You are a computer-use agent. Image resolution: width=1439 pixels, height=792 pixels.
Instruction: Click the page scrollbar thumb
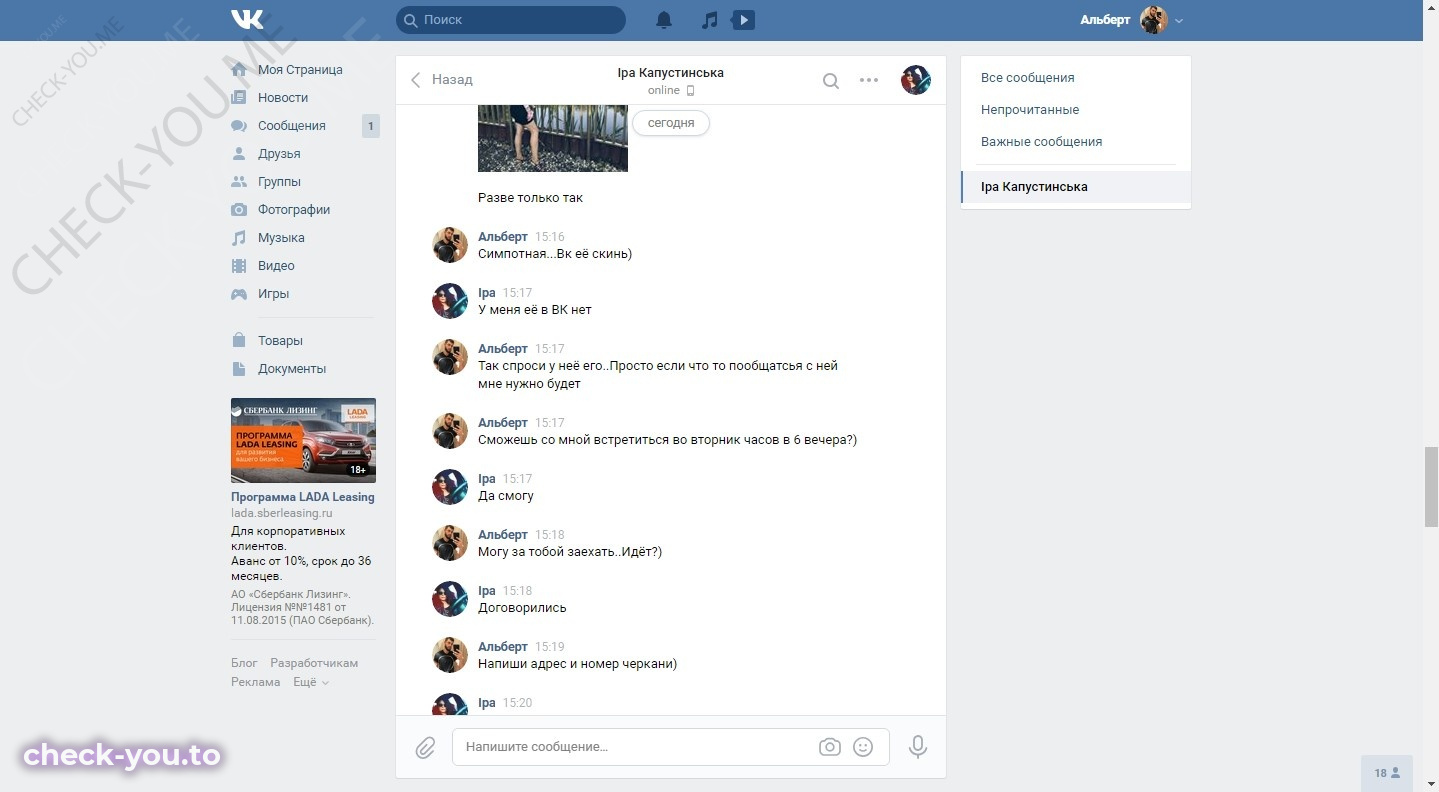click(x=1430, y=486)
